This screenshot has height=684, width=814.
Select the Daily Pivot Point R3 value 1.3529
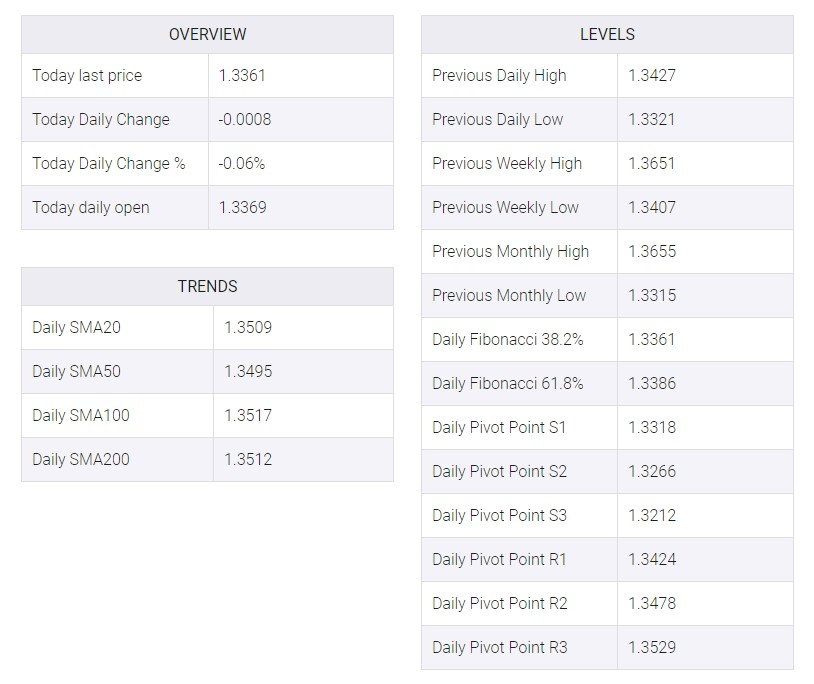[x=652, y=647]
